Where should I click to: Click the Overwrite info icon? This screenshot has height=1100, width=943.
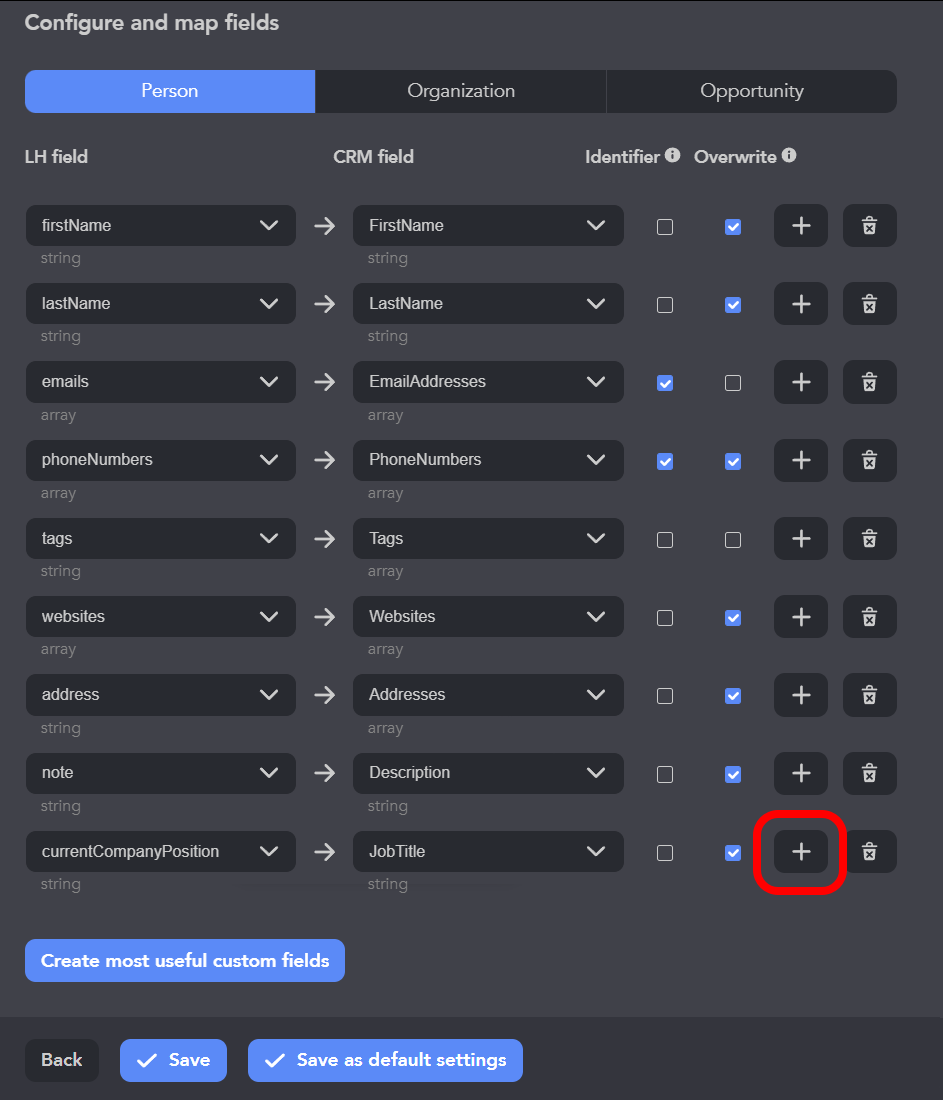[789, 156]
